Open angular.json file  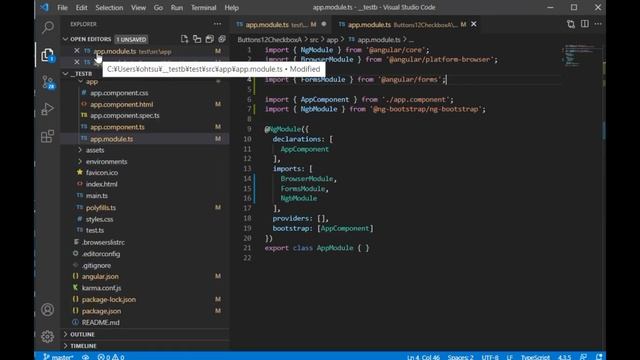pos(100,276)
